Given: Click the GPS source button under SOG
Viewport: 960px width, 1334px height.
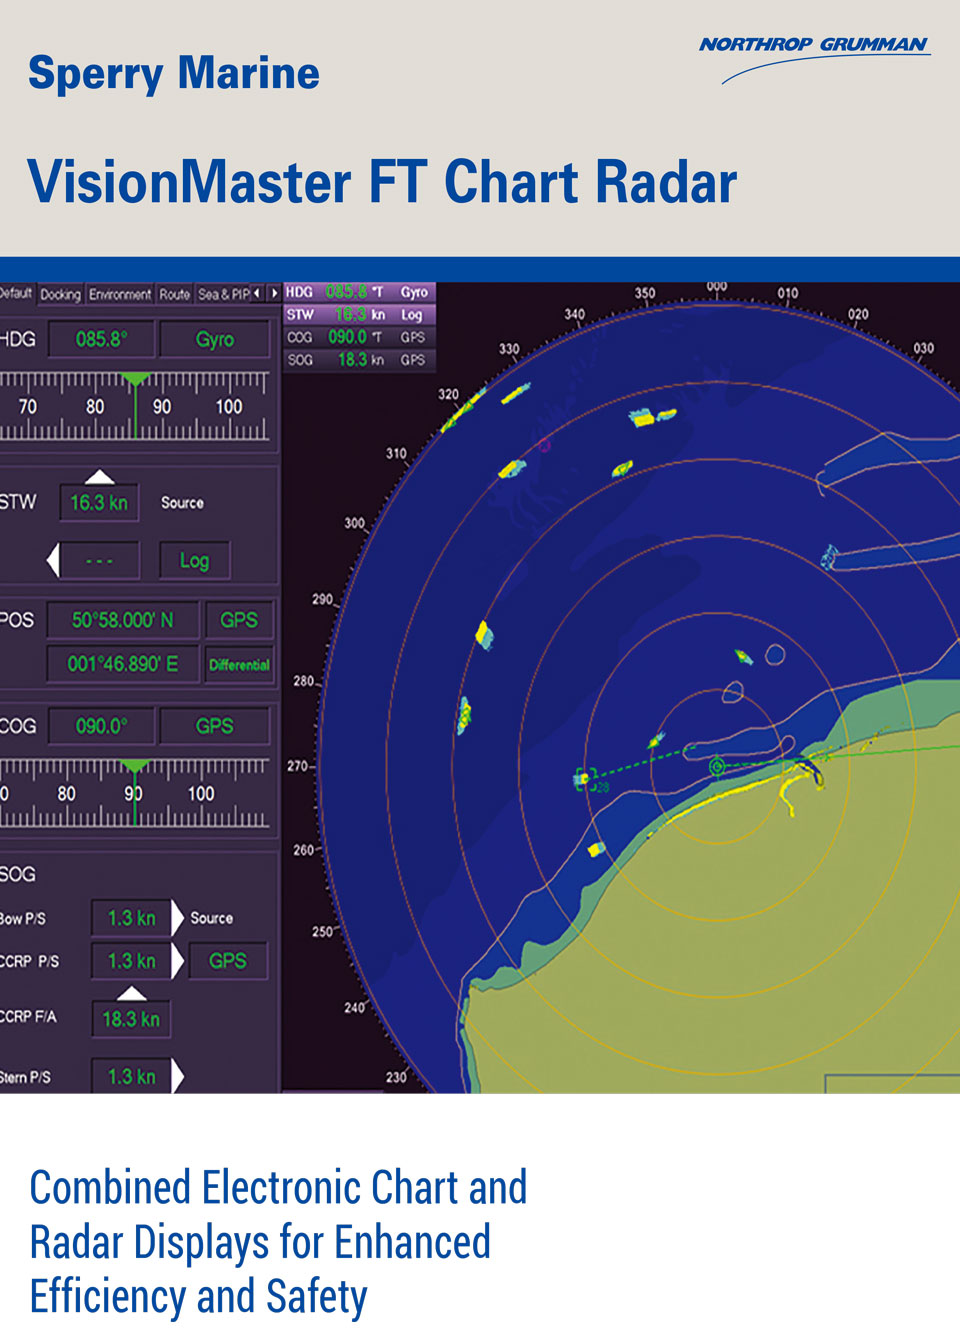Looking at the screenshot, I should click(228, 961).
